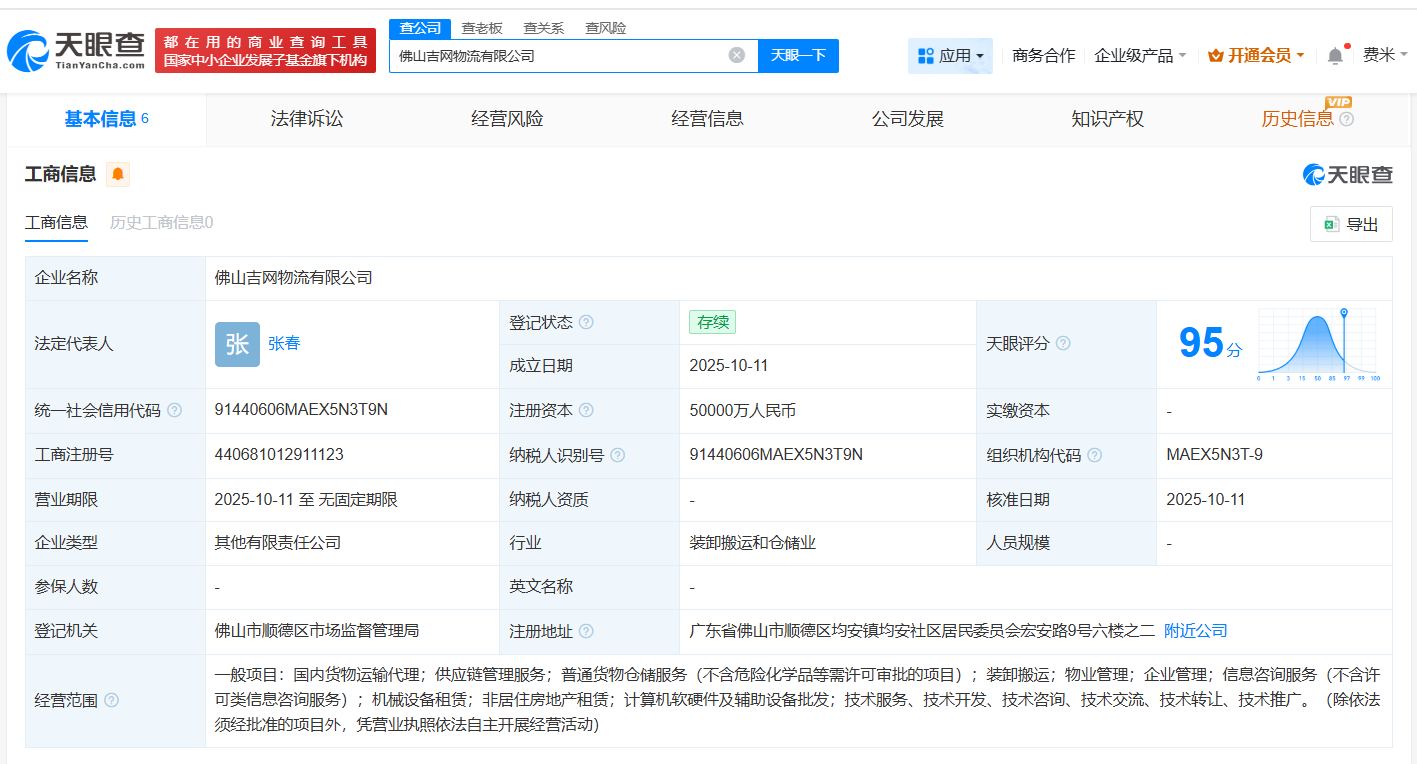Clear the search box with the X icon

pos(737,56)
